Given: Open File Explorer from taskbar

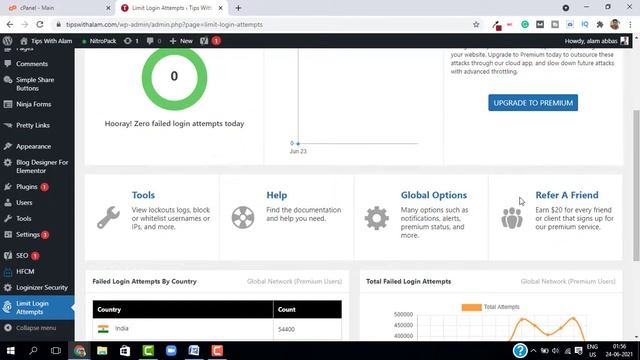Looking at the screenshot, I should [102, 351].
